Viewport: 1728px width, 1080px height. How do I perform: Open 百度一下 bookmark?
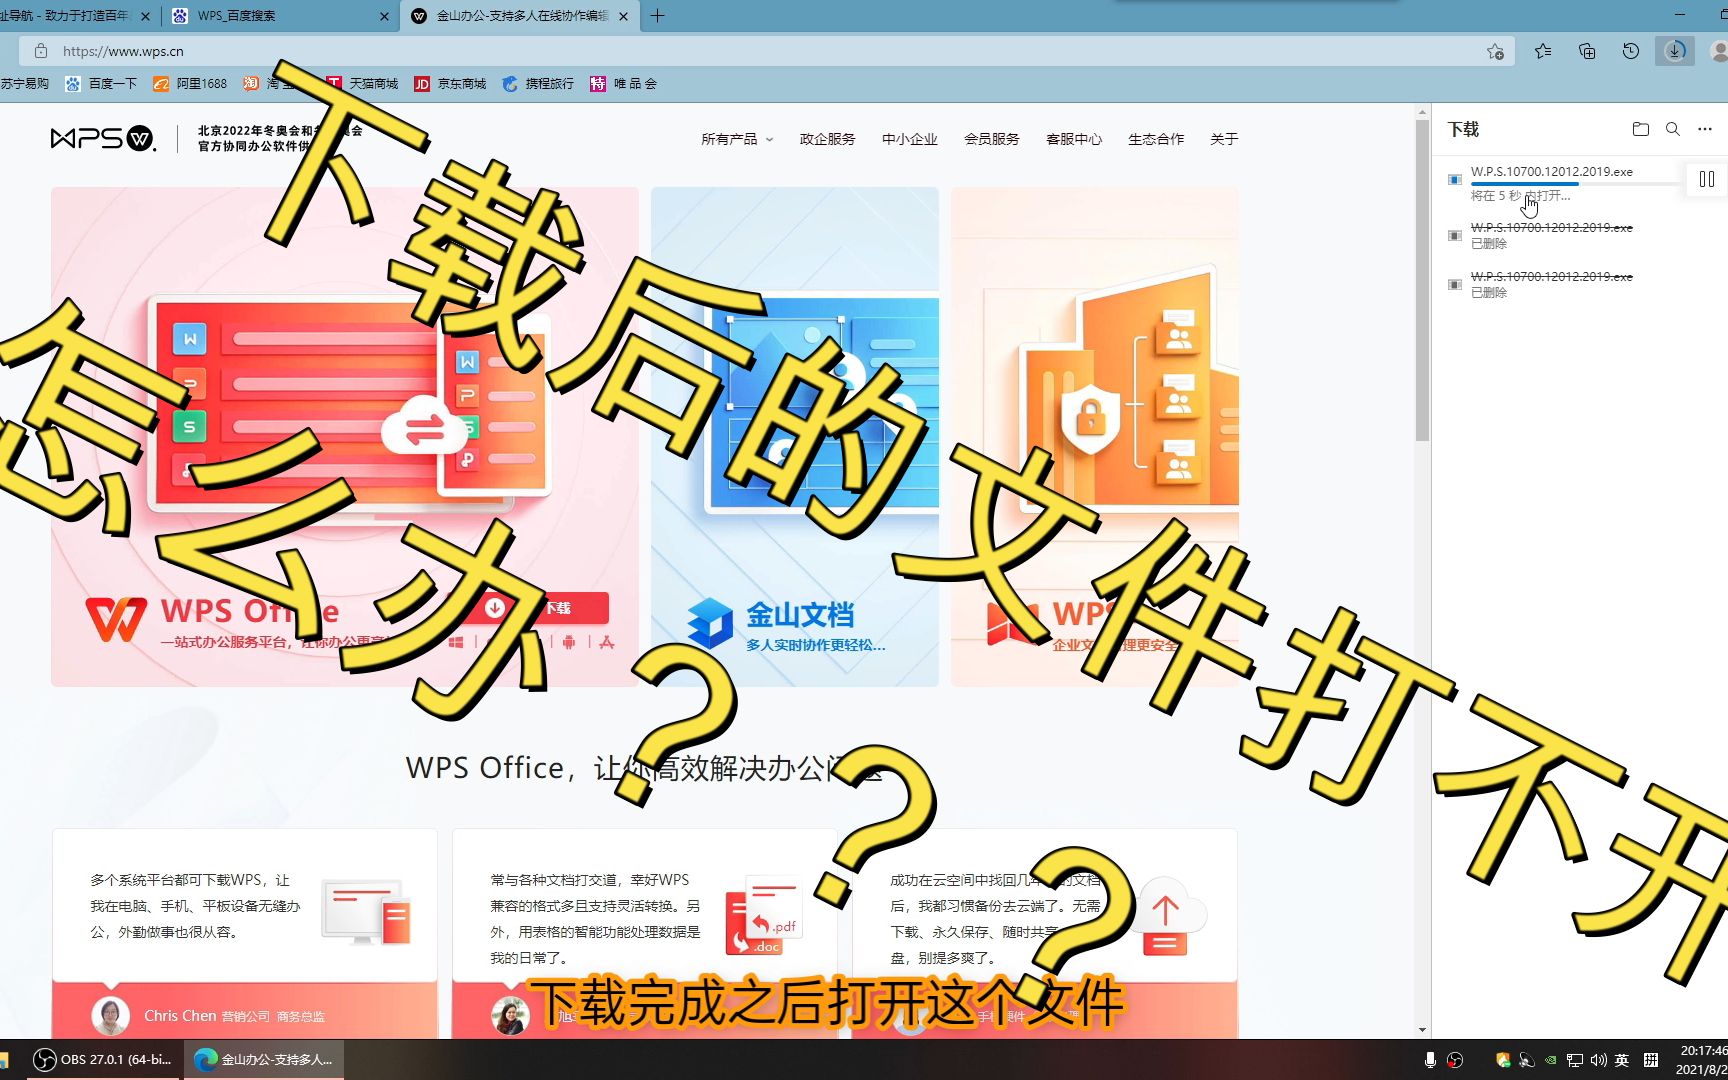pos(101,84)
